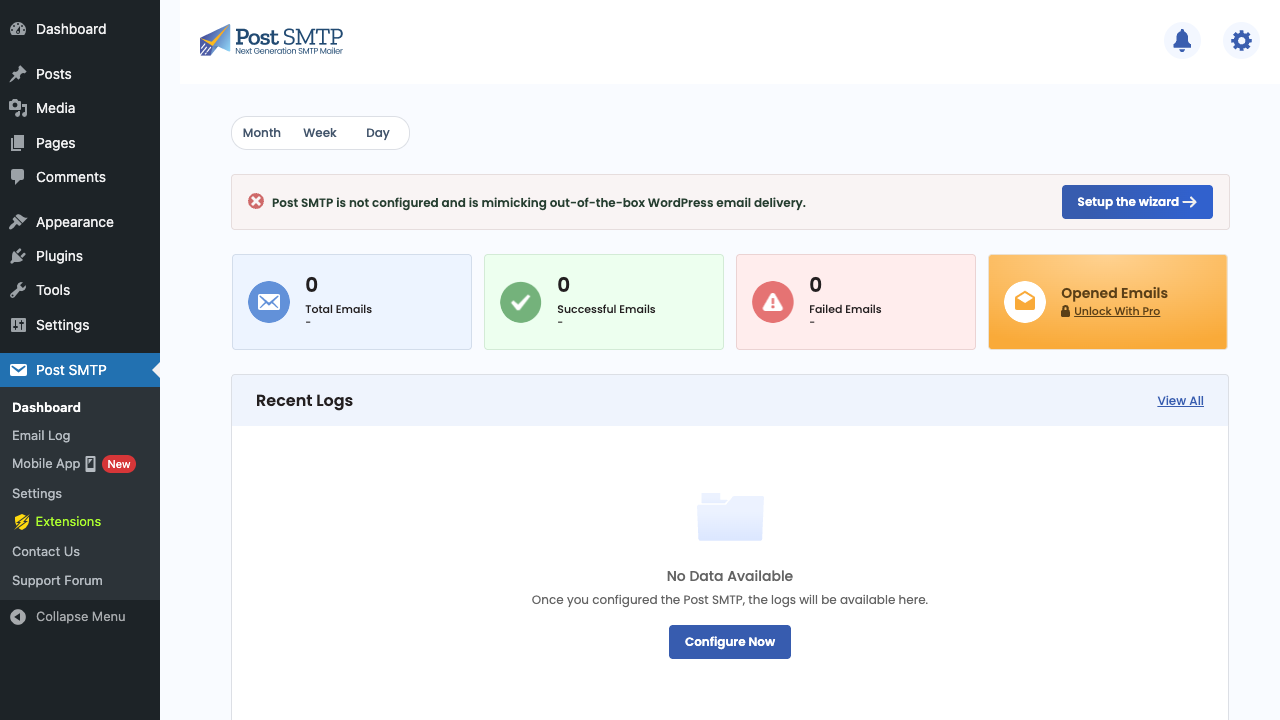1280x720 pixels.
Task: Click the Media icon in sidebar
Action: pyautogui.click(x=18, y=108)
